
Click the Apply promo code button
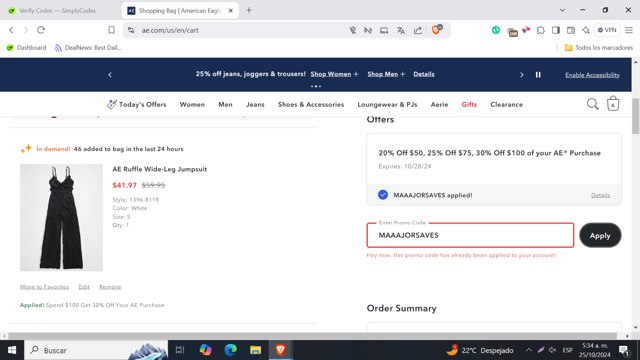coord(600,236)
